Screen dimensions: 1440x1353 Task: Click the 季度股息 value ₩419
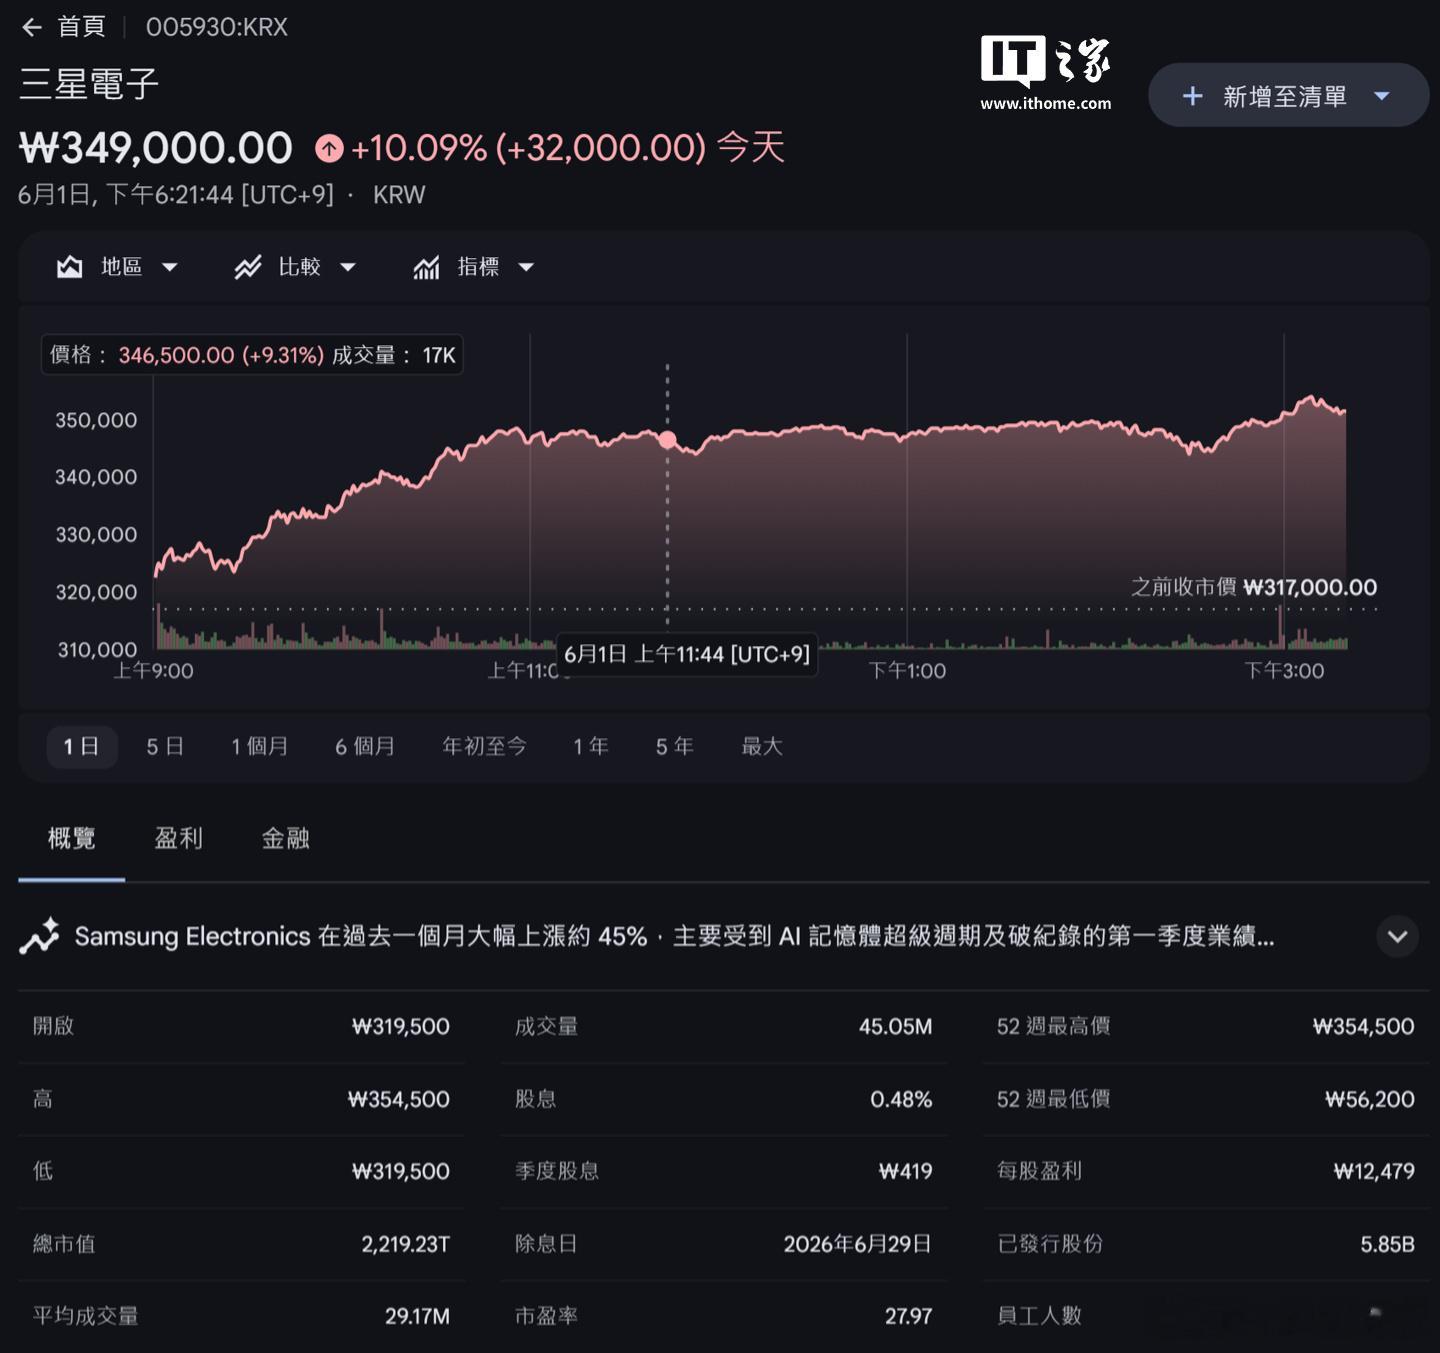(906, 1172)
